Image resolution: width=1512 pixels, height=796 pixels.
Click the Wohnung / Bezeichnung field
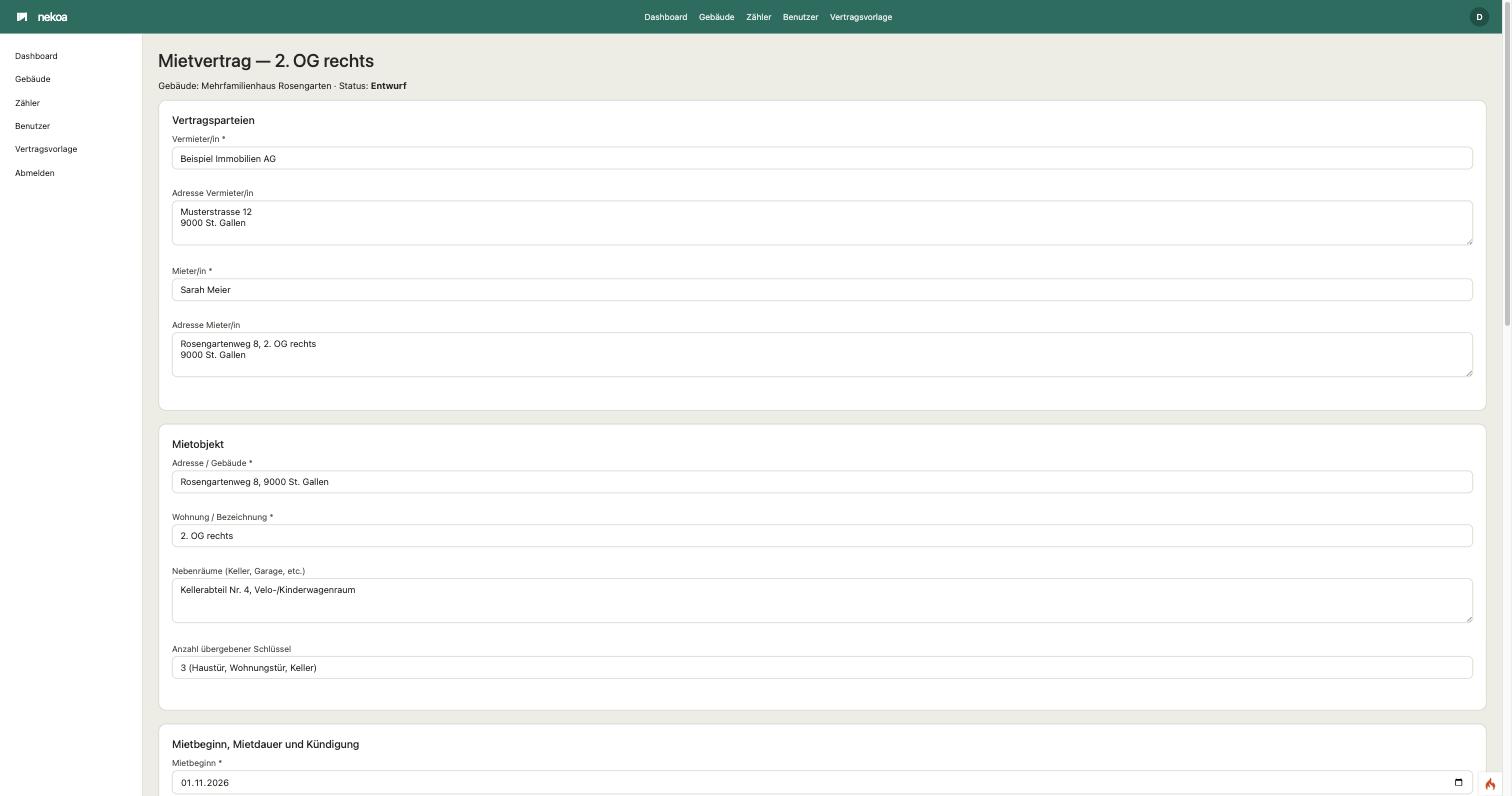point(822,535)
